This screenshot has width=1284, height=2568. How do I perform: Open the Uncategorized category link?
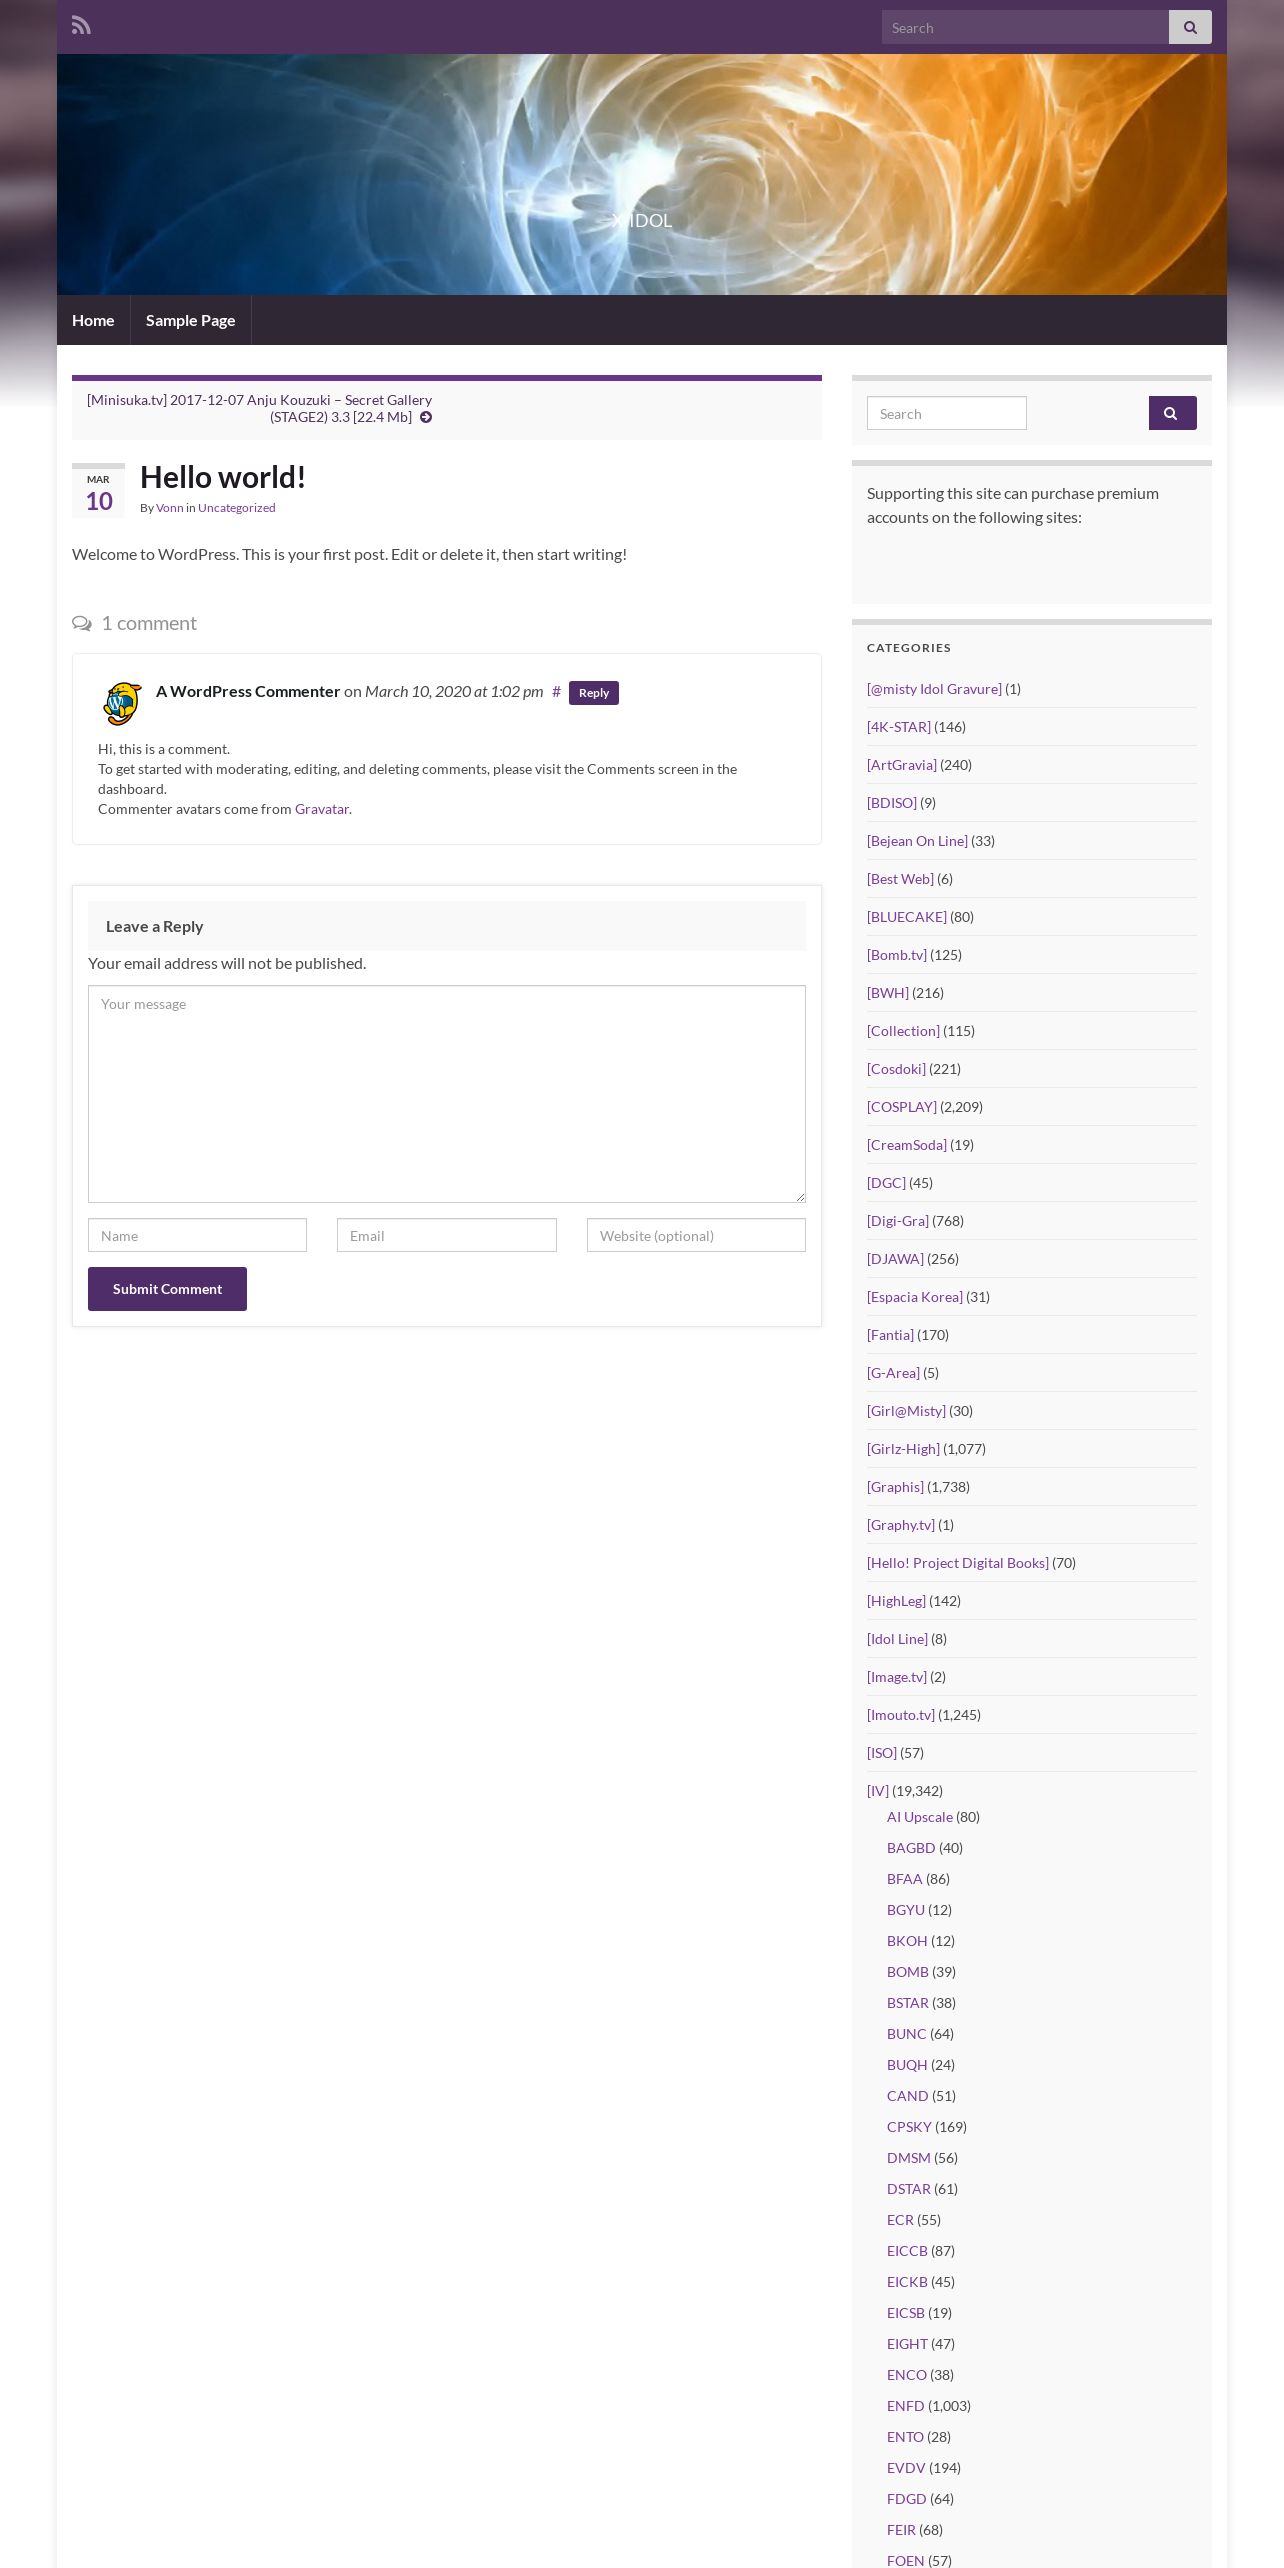[x=236, y=508]
